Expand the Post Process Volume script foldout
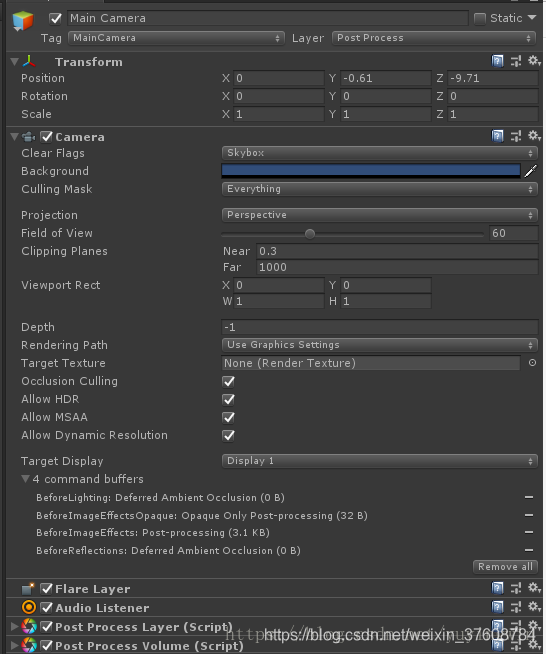 click(14, 645)
